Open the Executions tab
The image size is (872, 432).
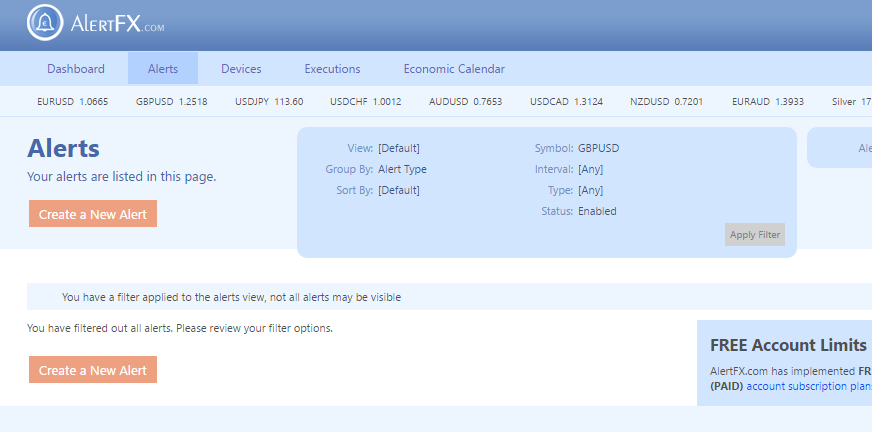click(332, 69)
